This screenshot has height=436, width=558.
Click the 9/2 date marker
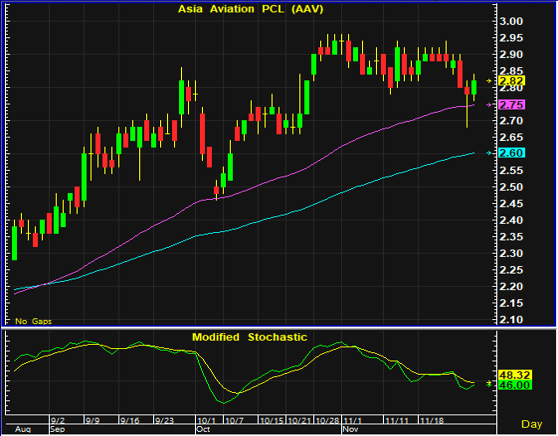click(58, 420)
